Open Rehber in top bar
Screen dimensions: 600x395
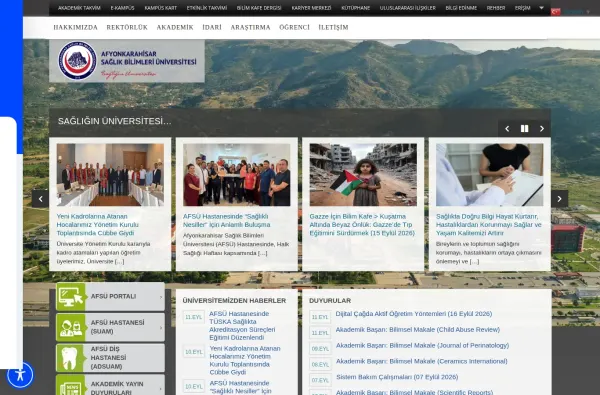coord(496,8)
